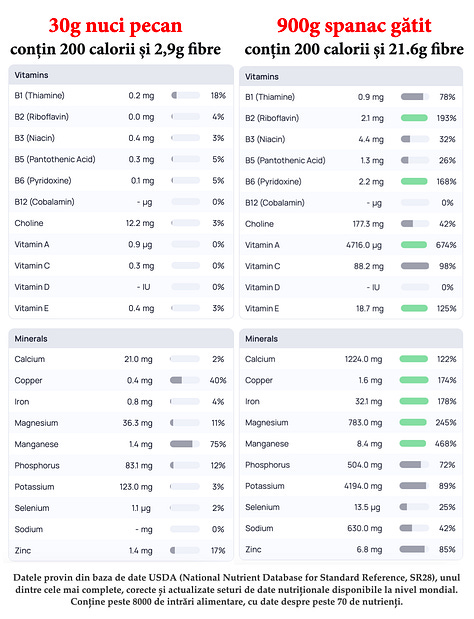Click the spinach Vitamin E 125% green bar

click(414, 308)
